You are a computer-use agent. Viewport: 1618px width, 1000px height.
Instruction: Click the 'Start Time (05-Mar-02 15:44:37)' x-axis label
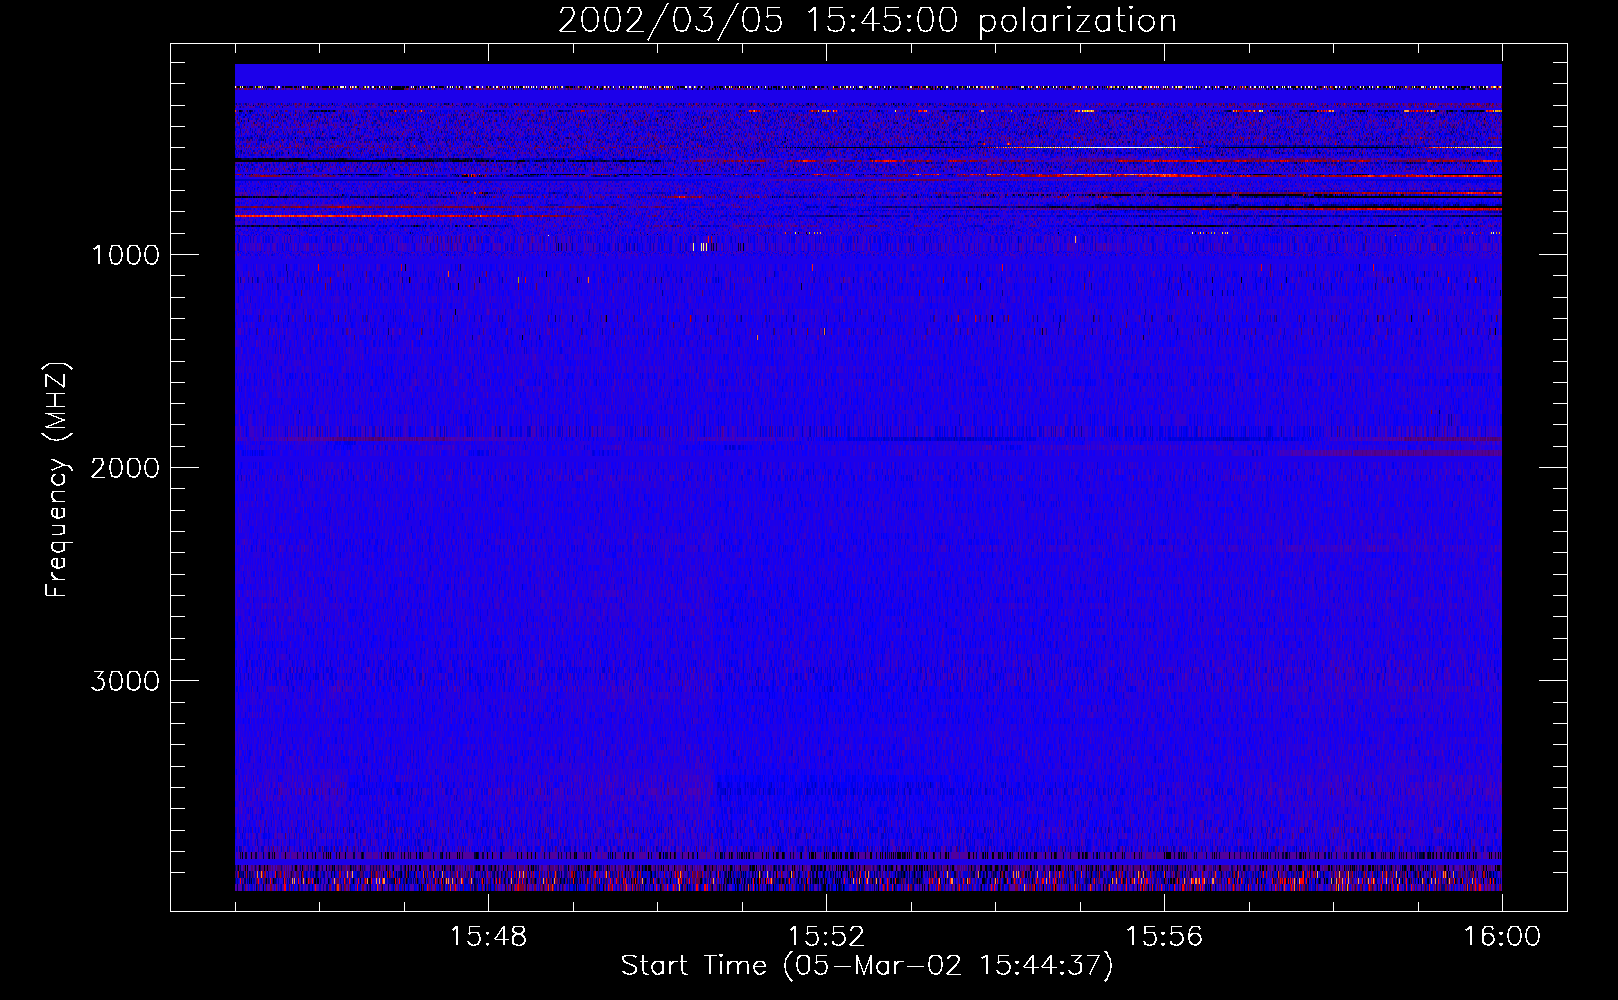tap(867, 966)
